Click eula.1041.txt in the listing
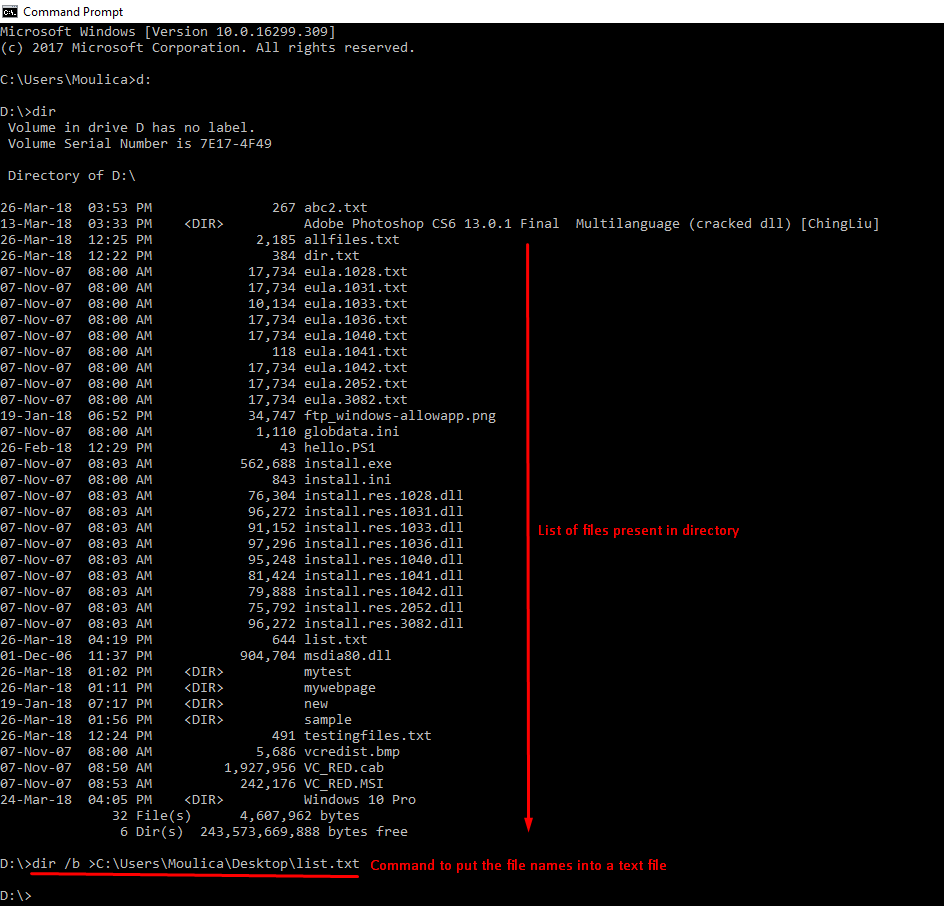The image size is (944, 906). [355, 352]
